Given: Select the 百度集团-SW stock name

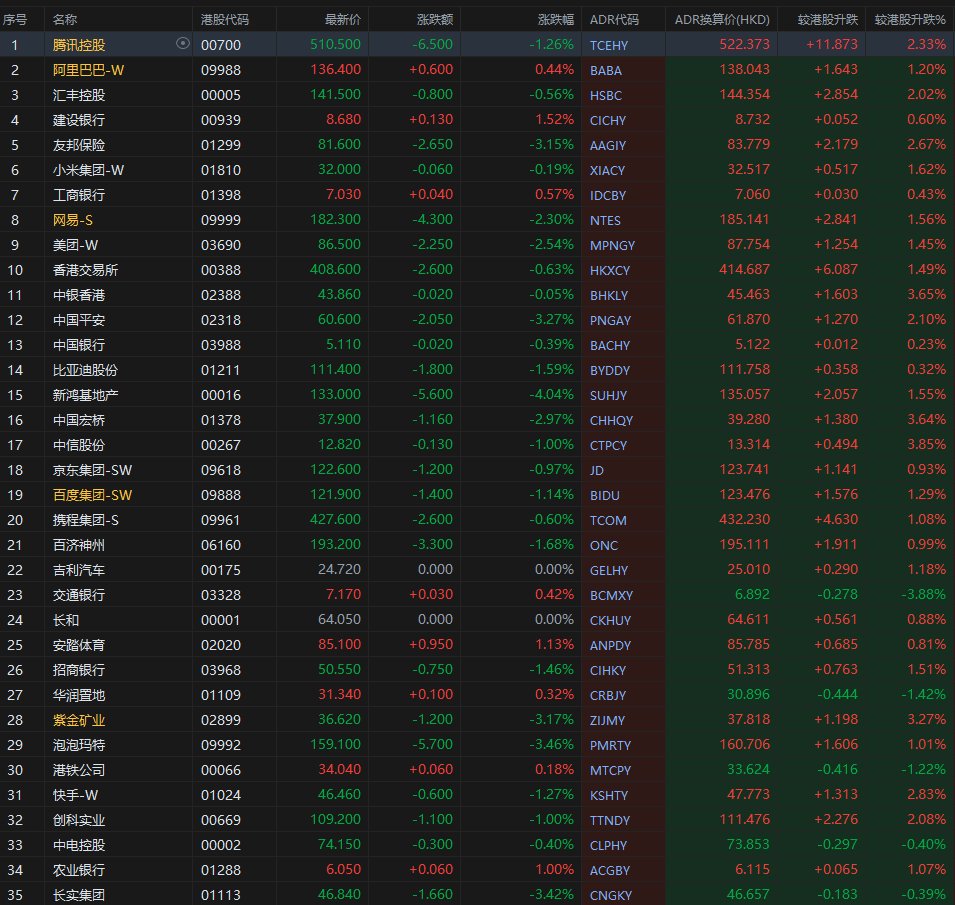Looking at the screenshot, I should coord(93,495).
